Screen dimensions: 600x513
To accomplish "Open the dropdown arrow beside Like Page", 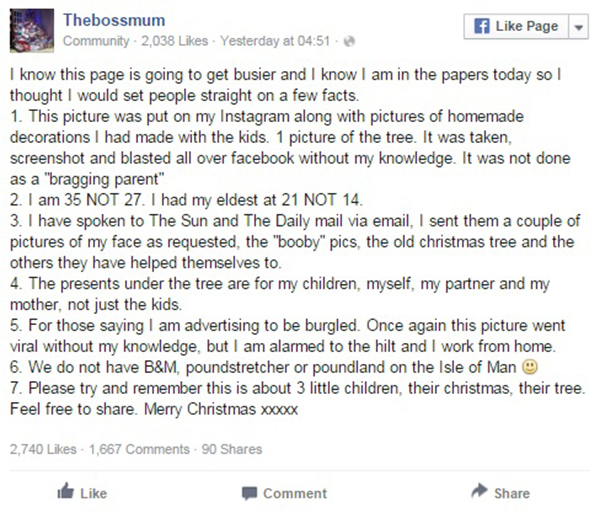I will coord(579,27).
